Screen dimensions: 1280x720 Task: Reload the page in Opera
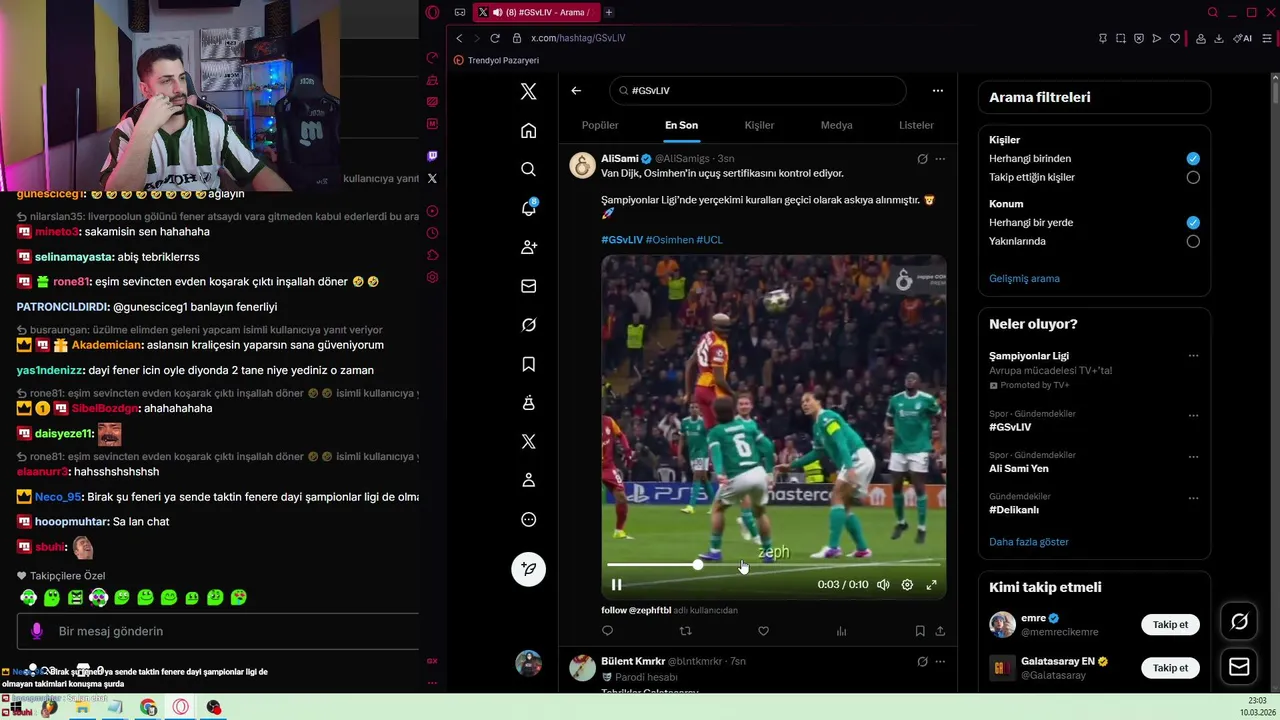495,38
